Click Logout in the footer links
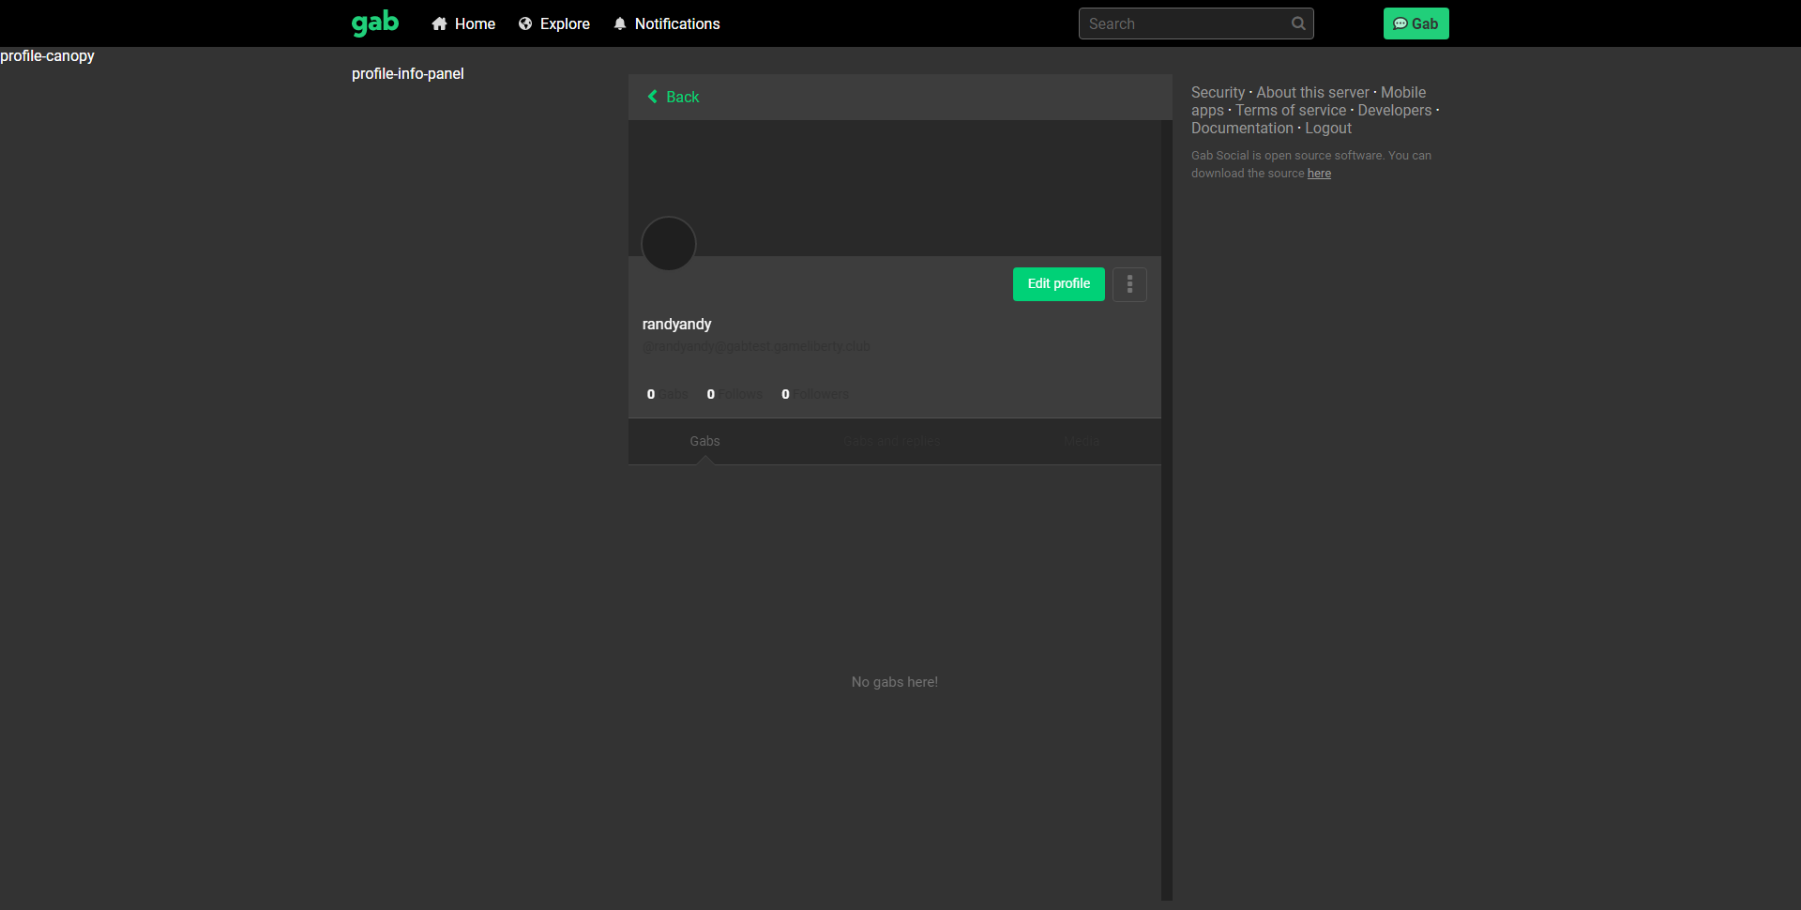Viewport: 1801px width, 910px height. tap(1327, 128)
